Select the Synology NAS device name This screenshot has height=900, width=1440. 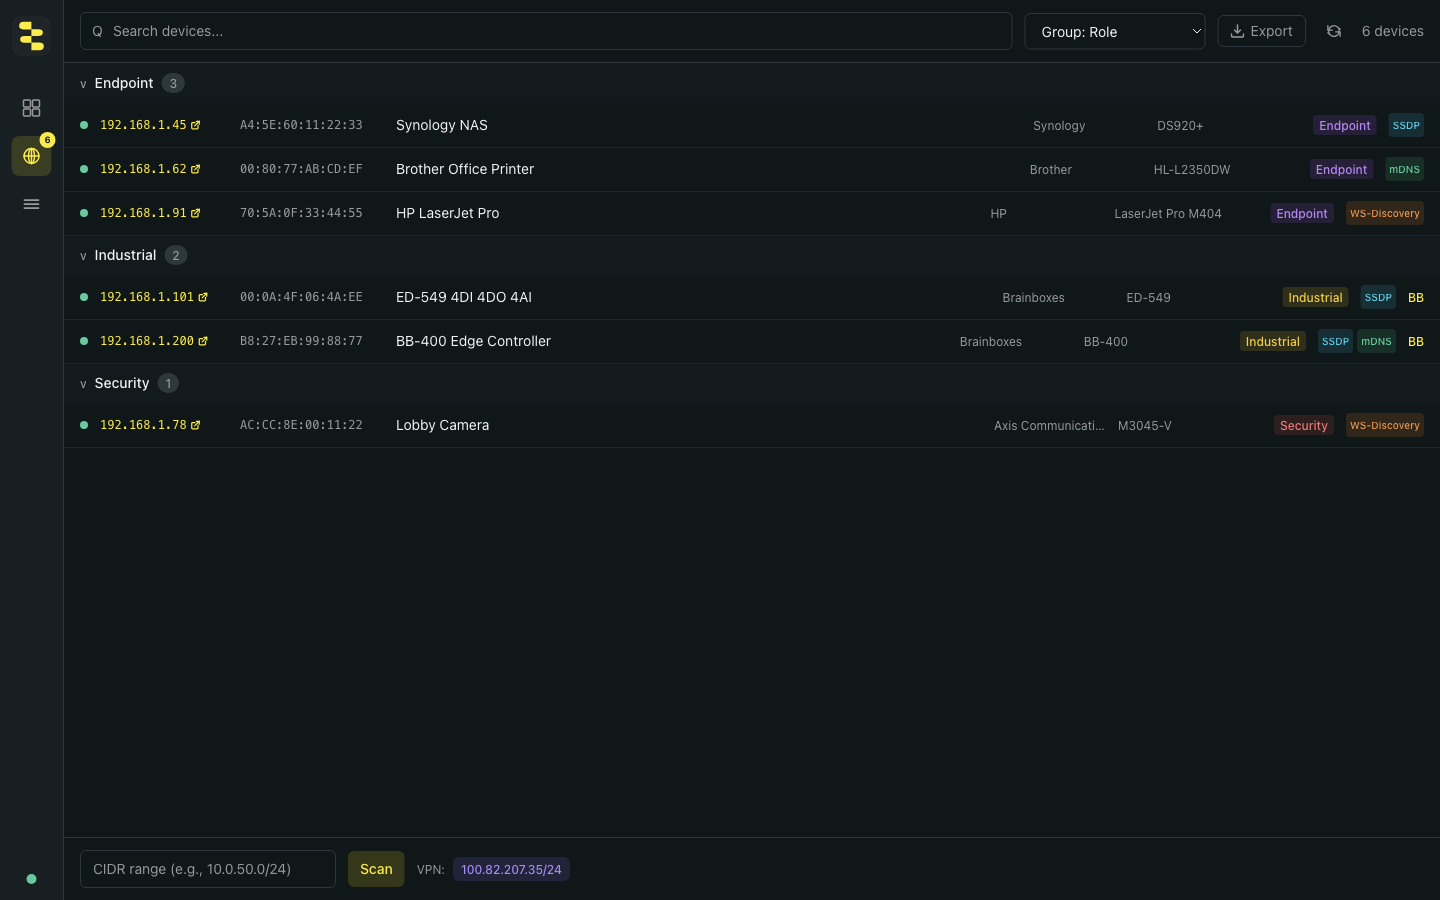[442, 125]
